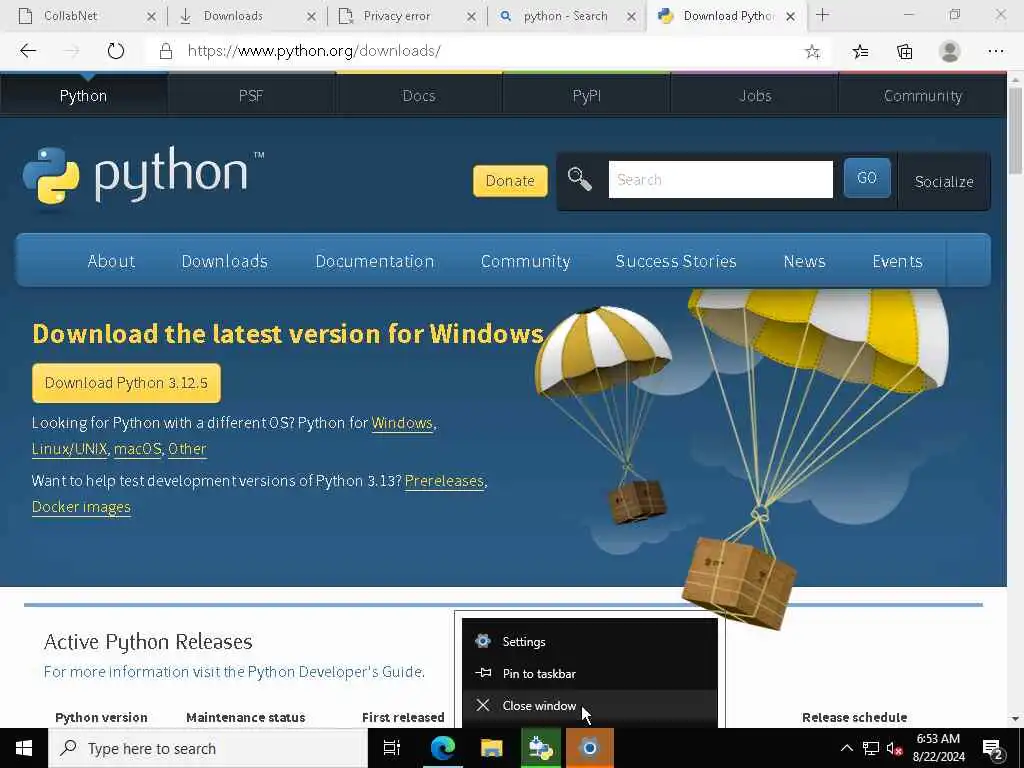Screen dimensions: 1024x768
Task: Choose Close window in jump list
Action: coord(589,705)
